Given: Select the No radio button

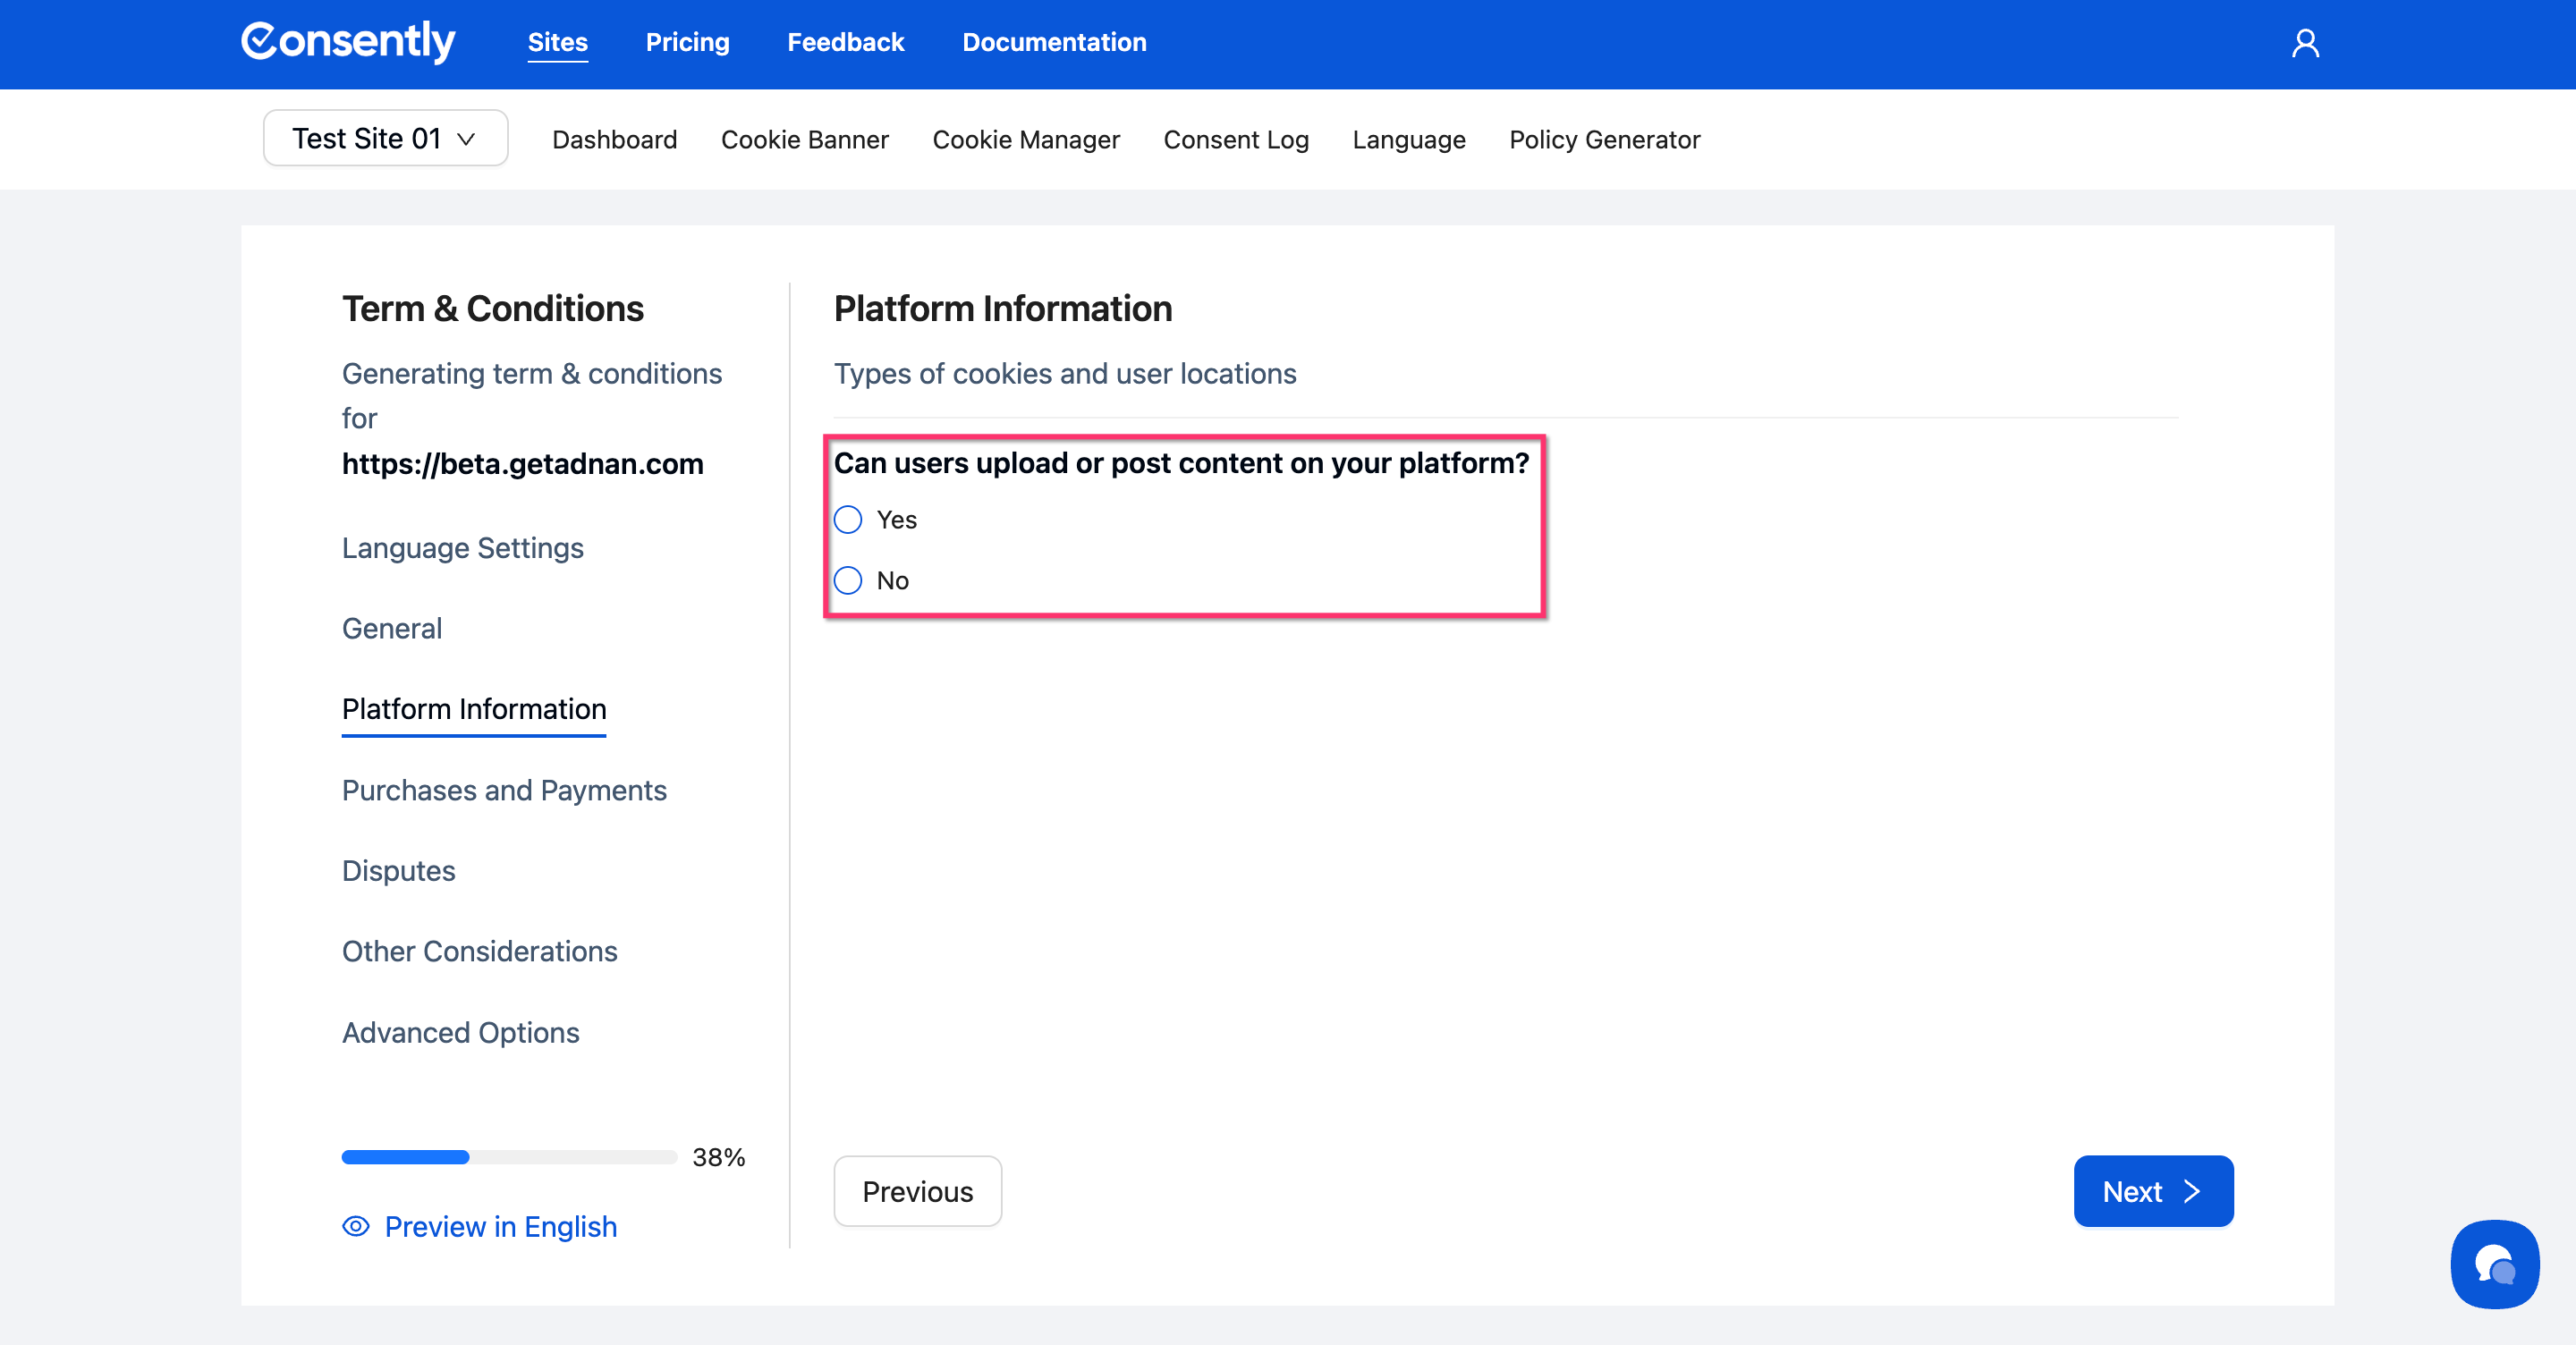Looking at the screenshot, I should pyautogui.click(x=848, y=580).
